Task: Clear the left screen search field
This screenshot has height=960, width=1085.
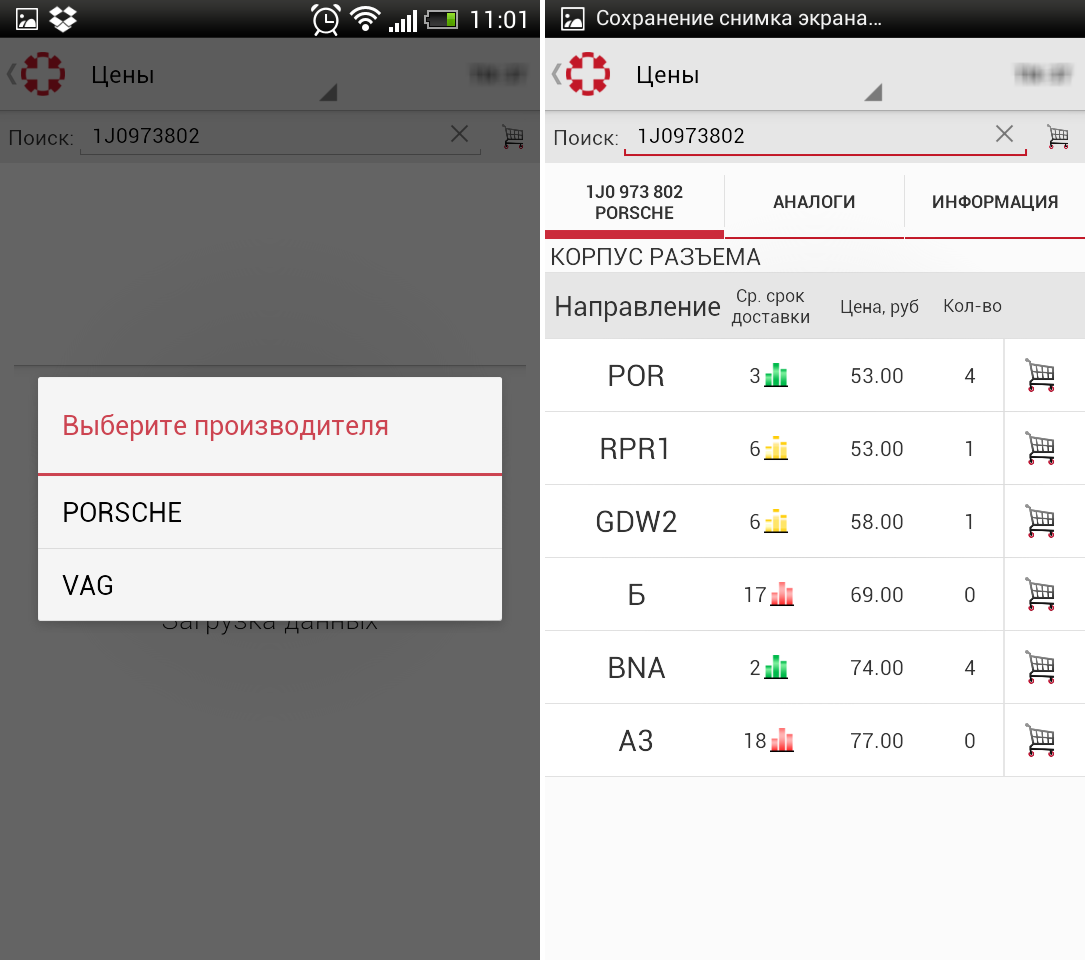Action: (459, 134)
